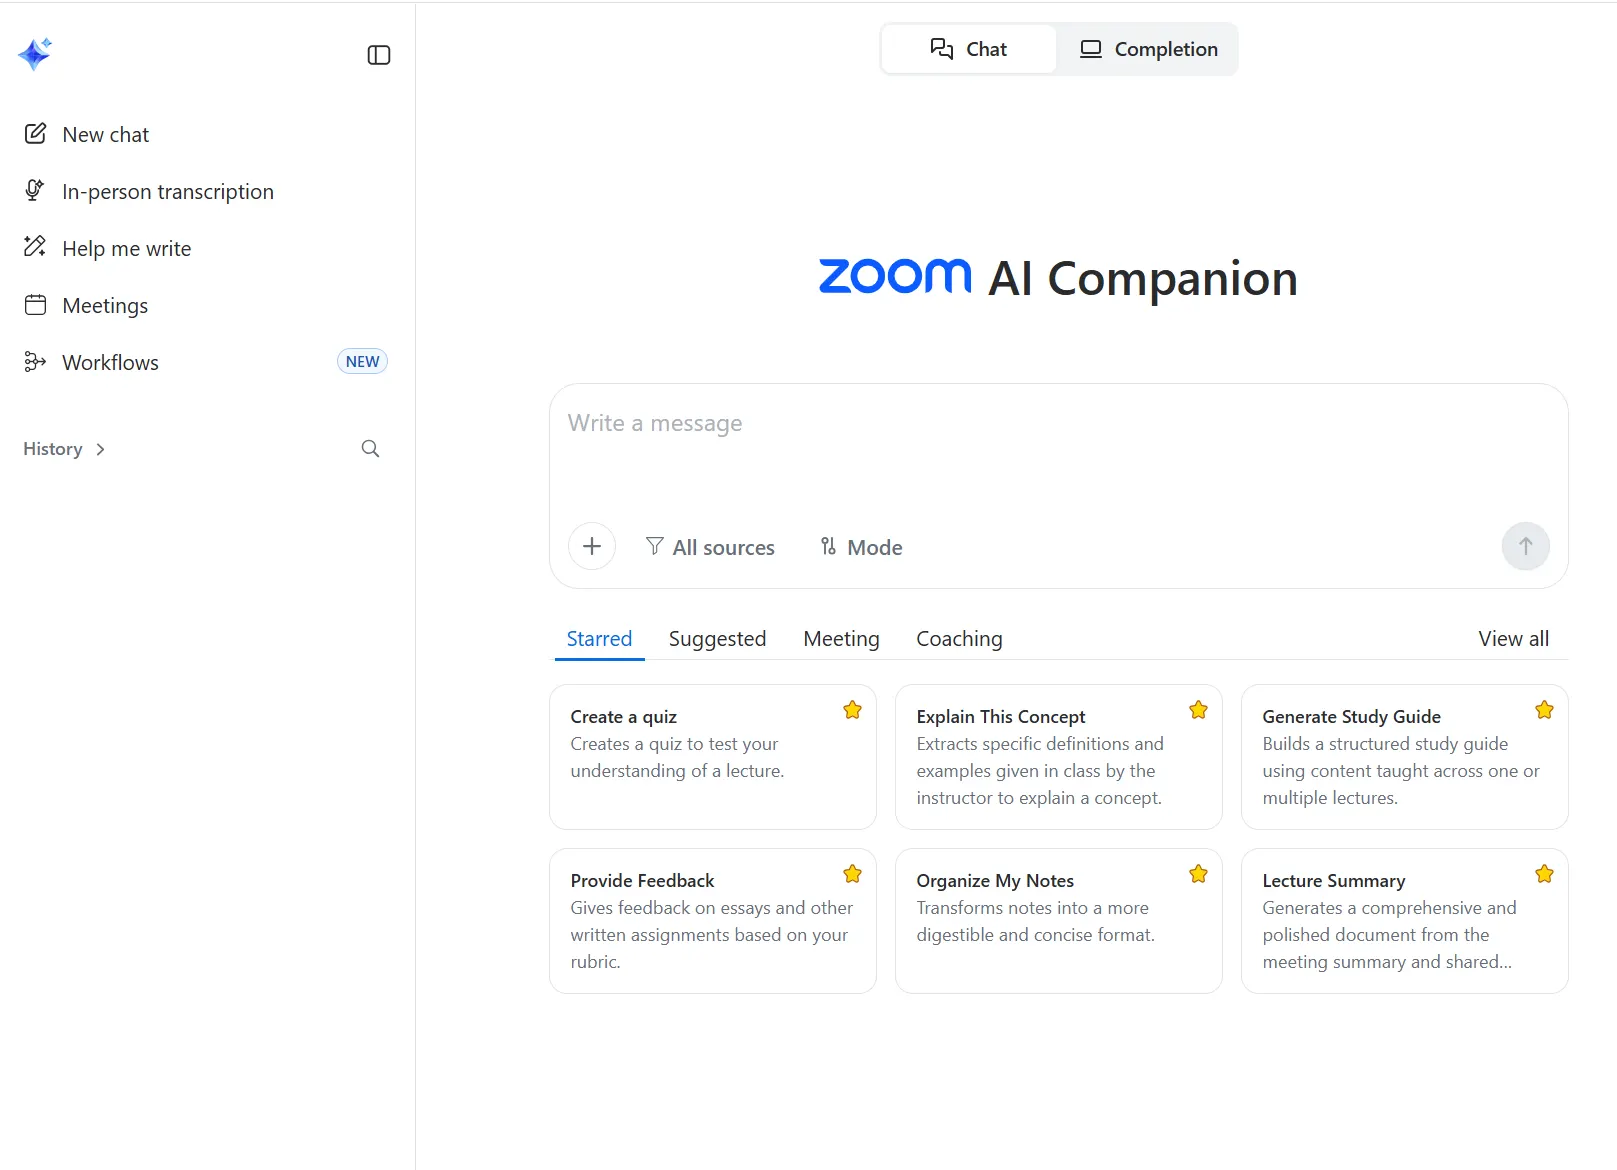Select the Coaching prompts tab
1617x1170 pixels.
click(959, 639)
